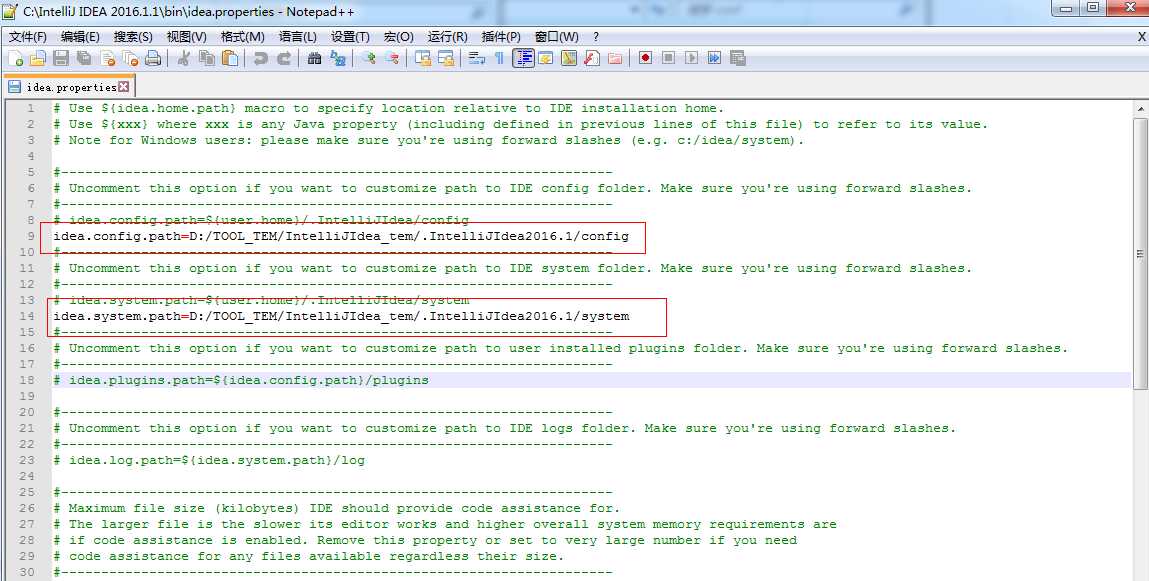Click the line 9 idea.config.path text
Viewport: 1149px width, 581px height.
[x=341, y=237]
